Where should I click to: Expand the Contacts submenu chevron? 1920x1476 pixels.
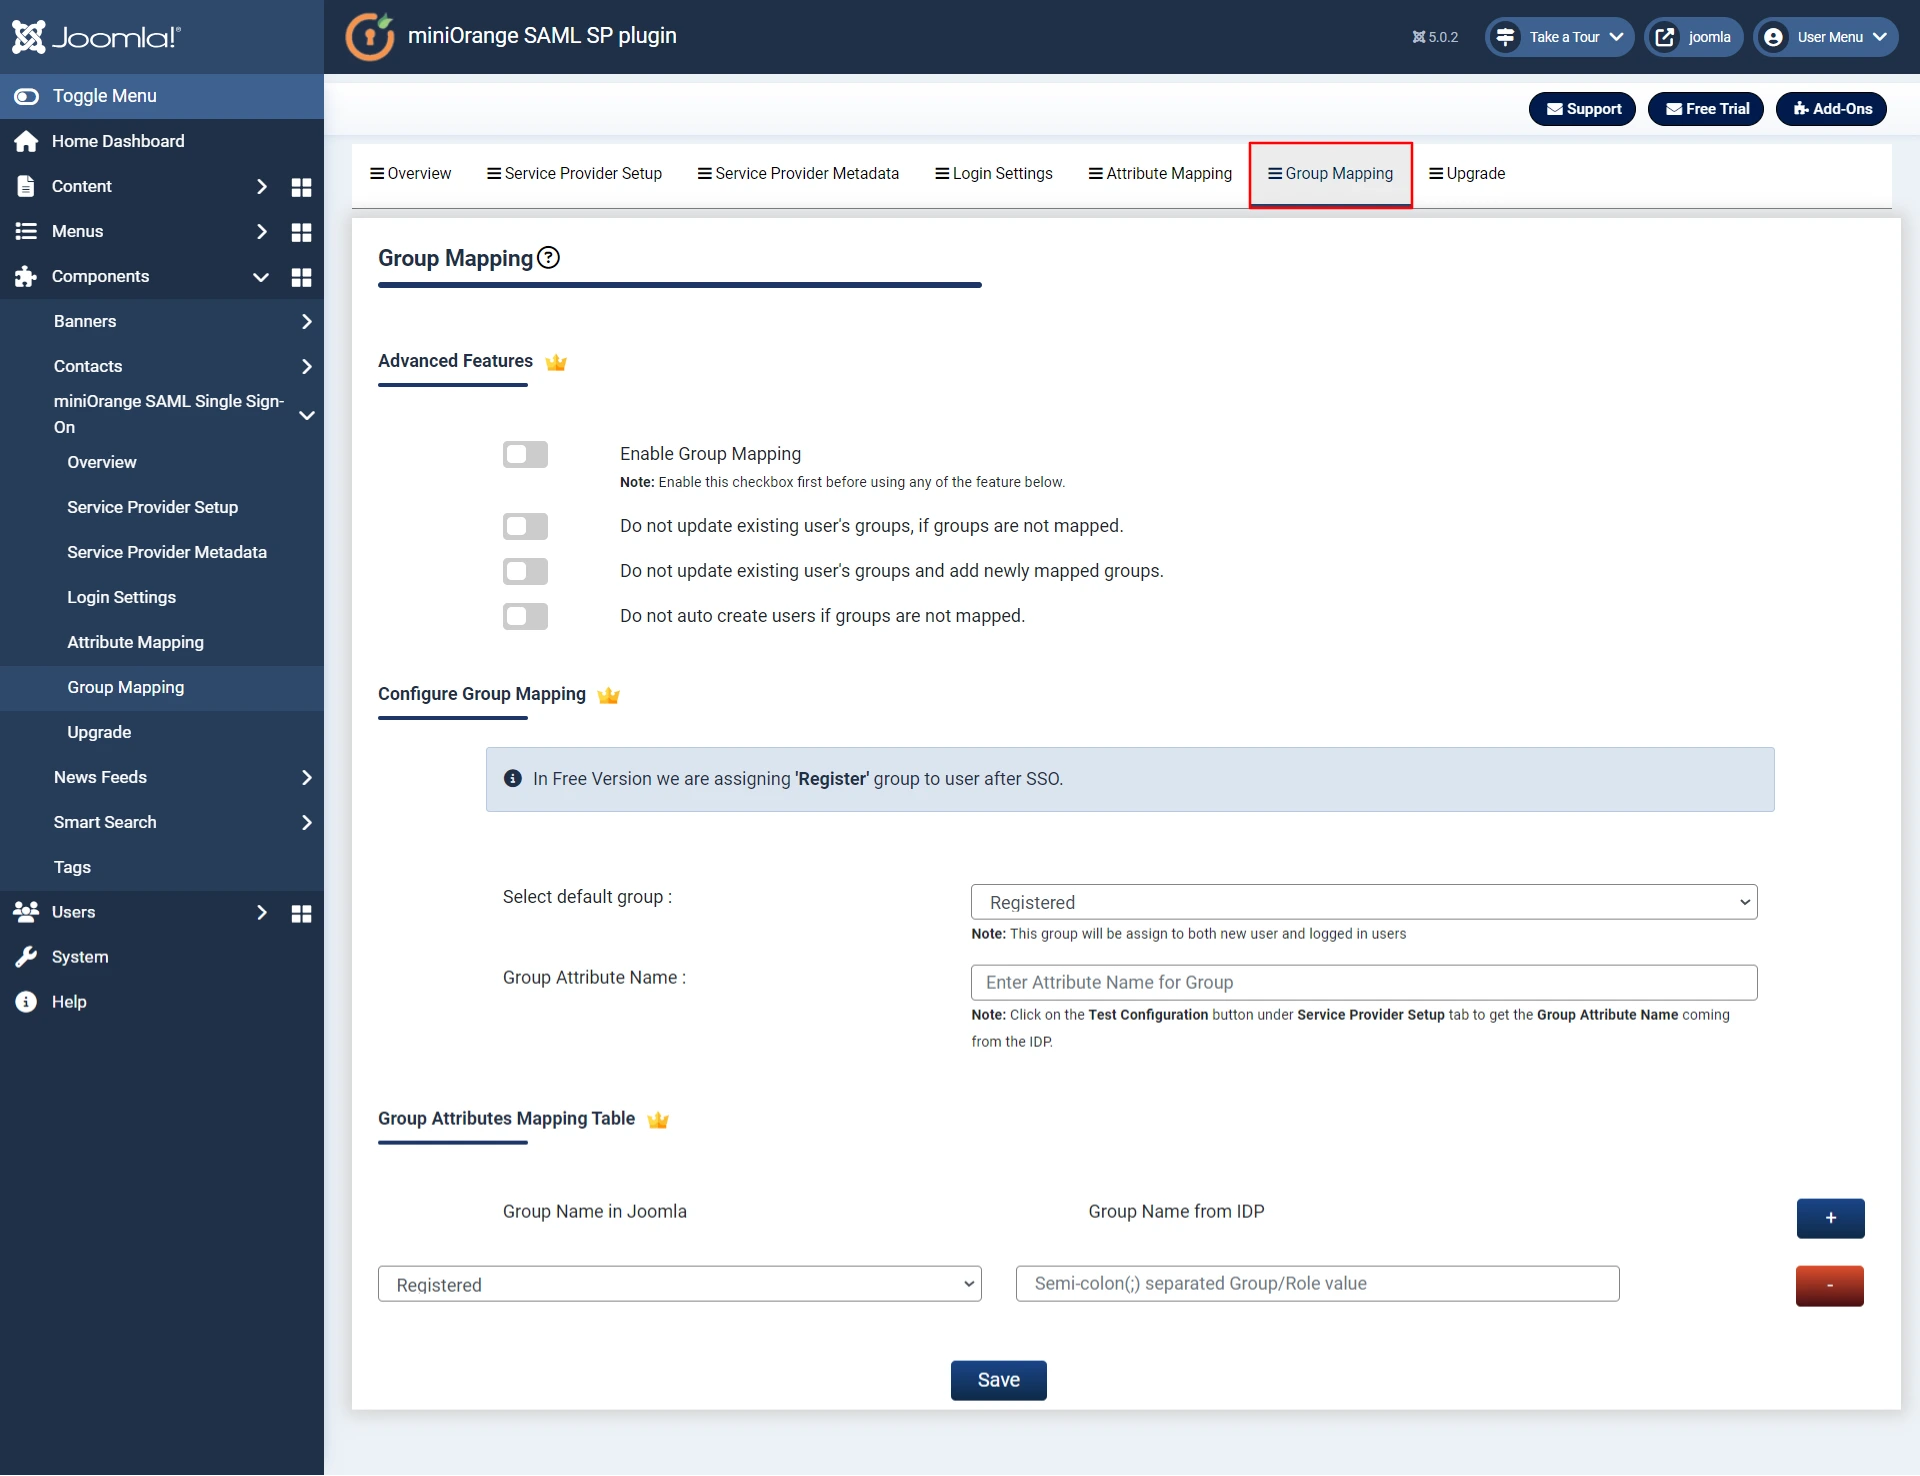click(x=307, y=366)
